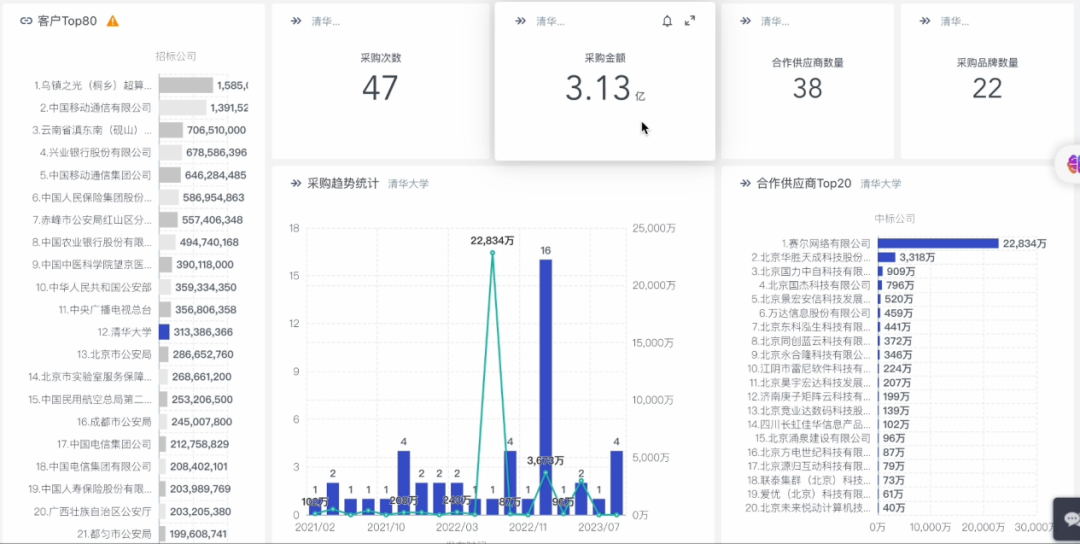The image size is (1080, 544).
Task: Select supplier 2.北京华胜天成科技股份 in Top20 list
Action: coord(811,258)
